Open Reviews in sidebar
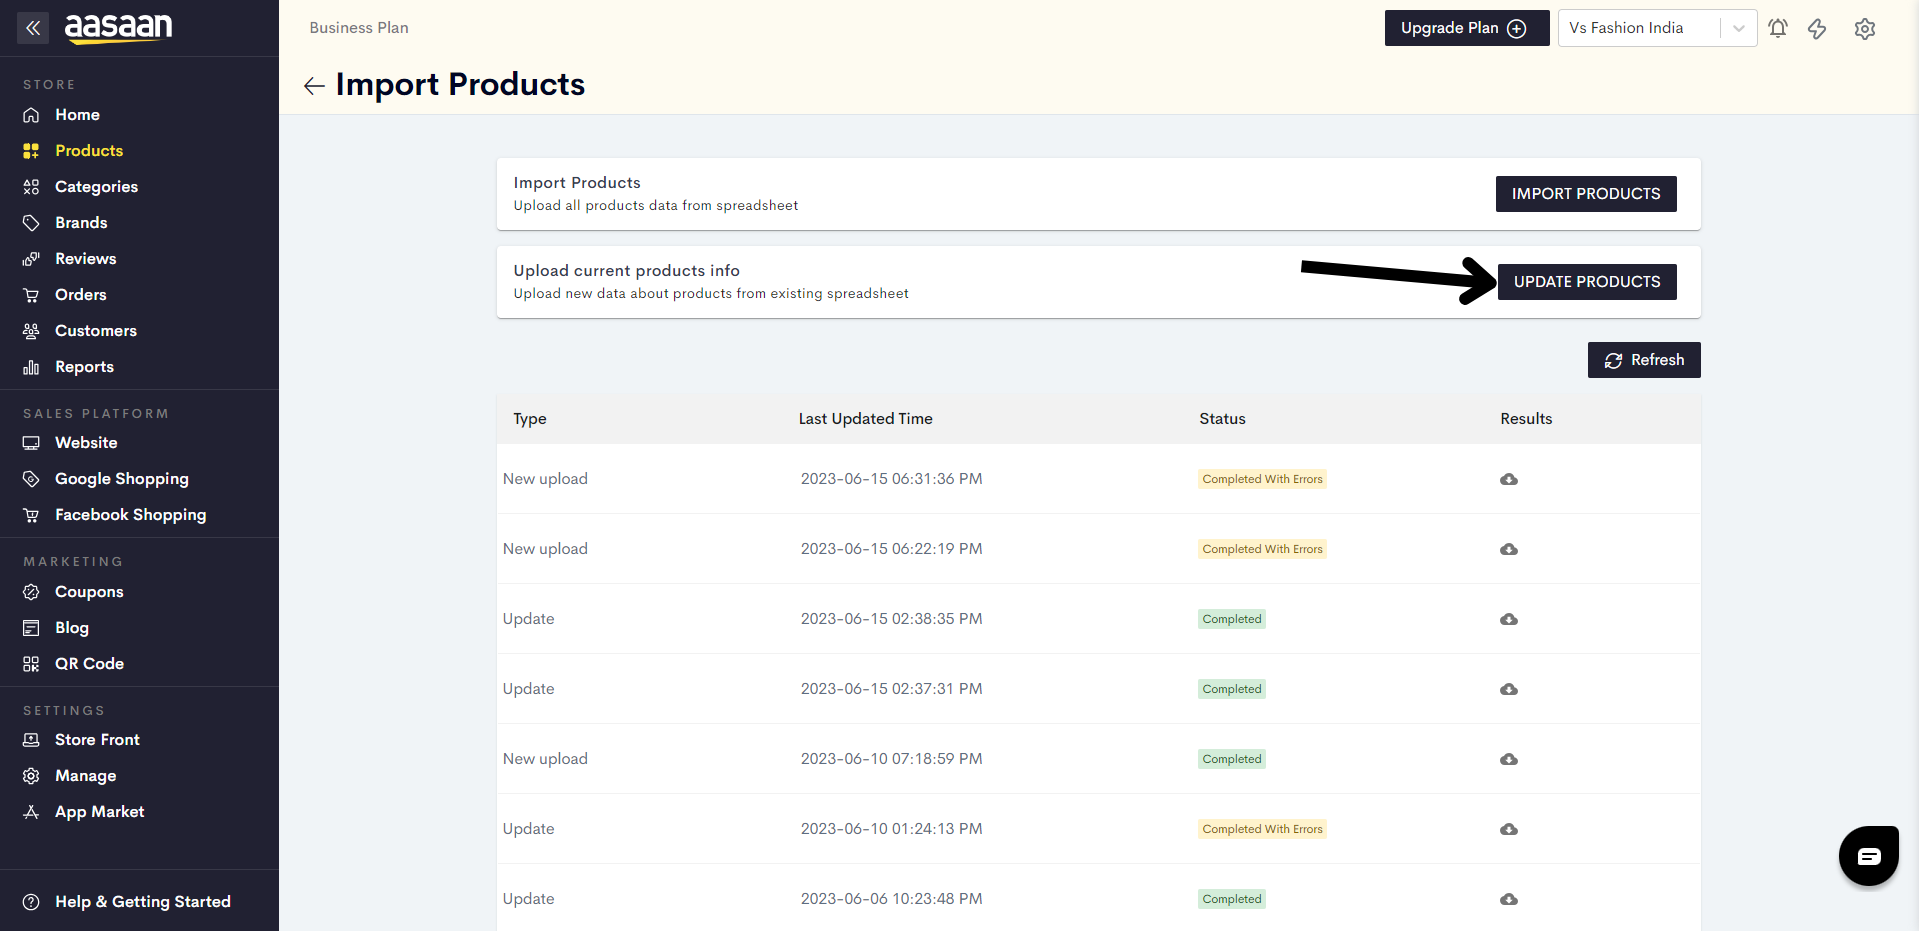Screen dimensions: 1919x931 85,259
